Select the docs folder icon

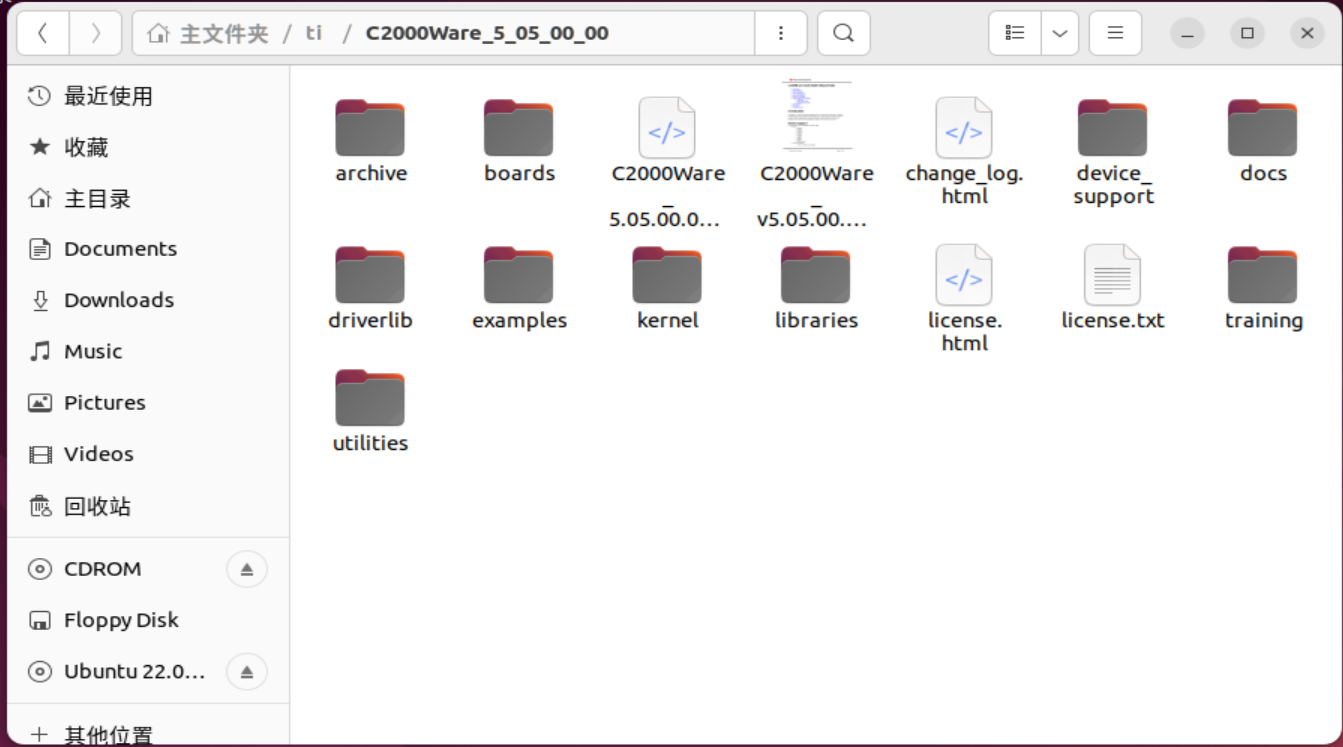coord(1262,128)
